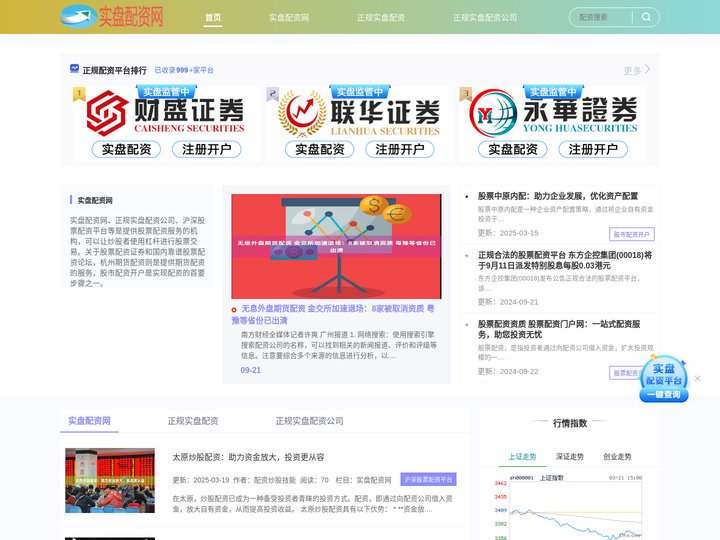Image resolution: width=720 pixels, height=540 pixels.
Task: Click the floating 实盘配资平台 一键查询 badge
Action: tap(664, 379)
